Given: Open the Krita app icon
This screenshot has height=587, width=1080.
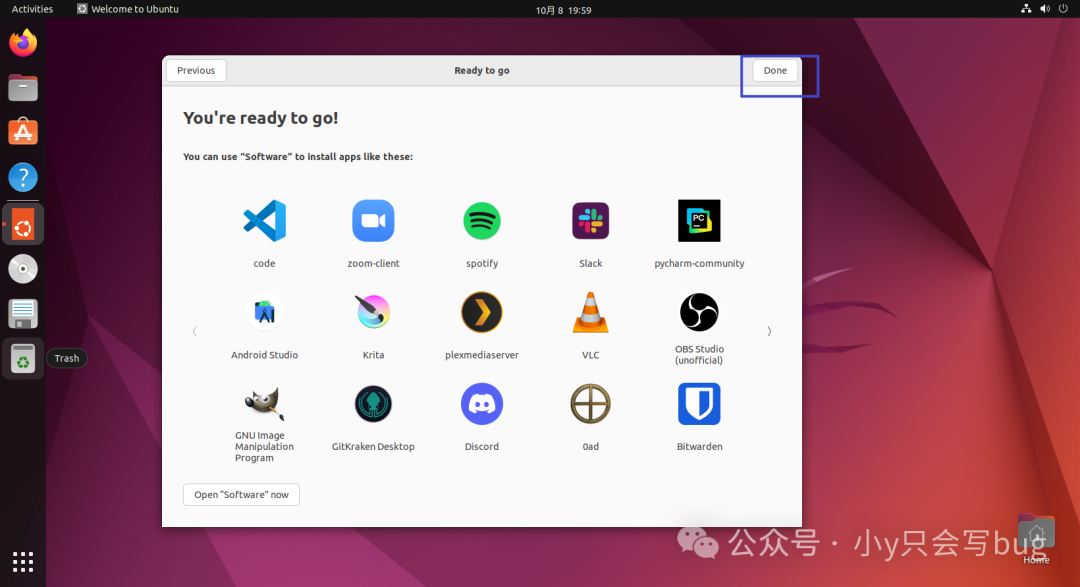Looking at the screenshot, I should click(373, 312).
